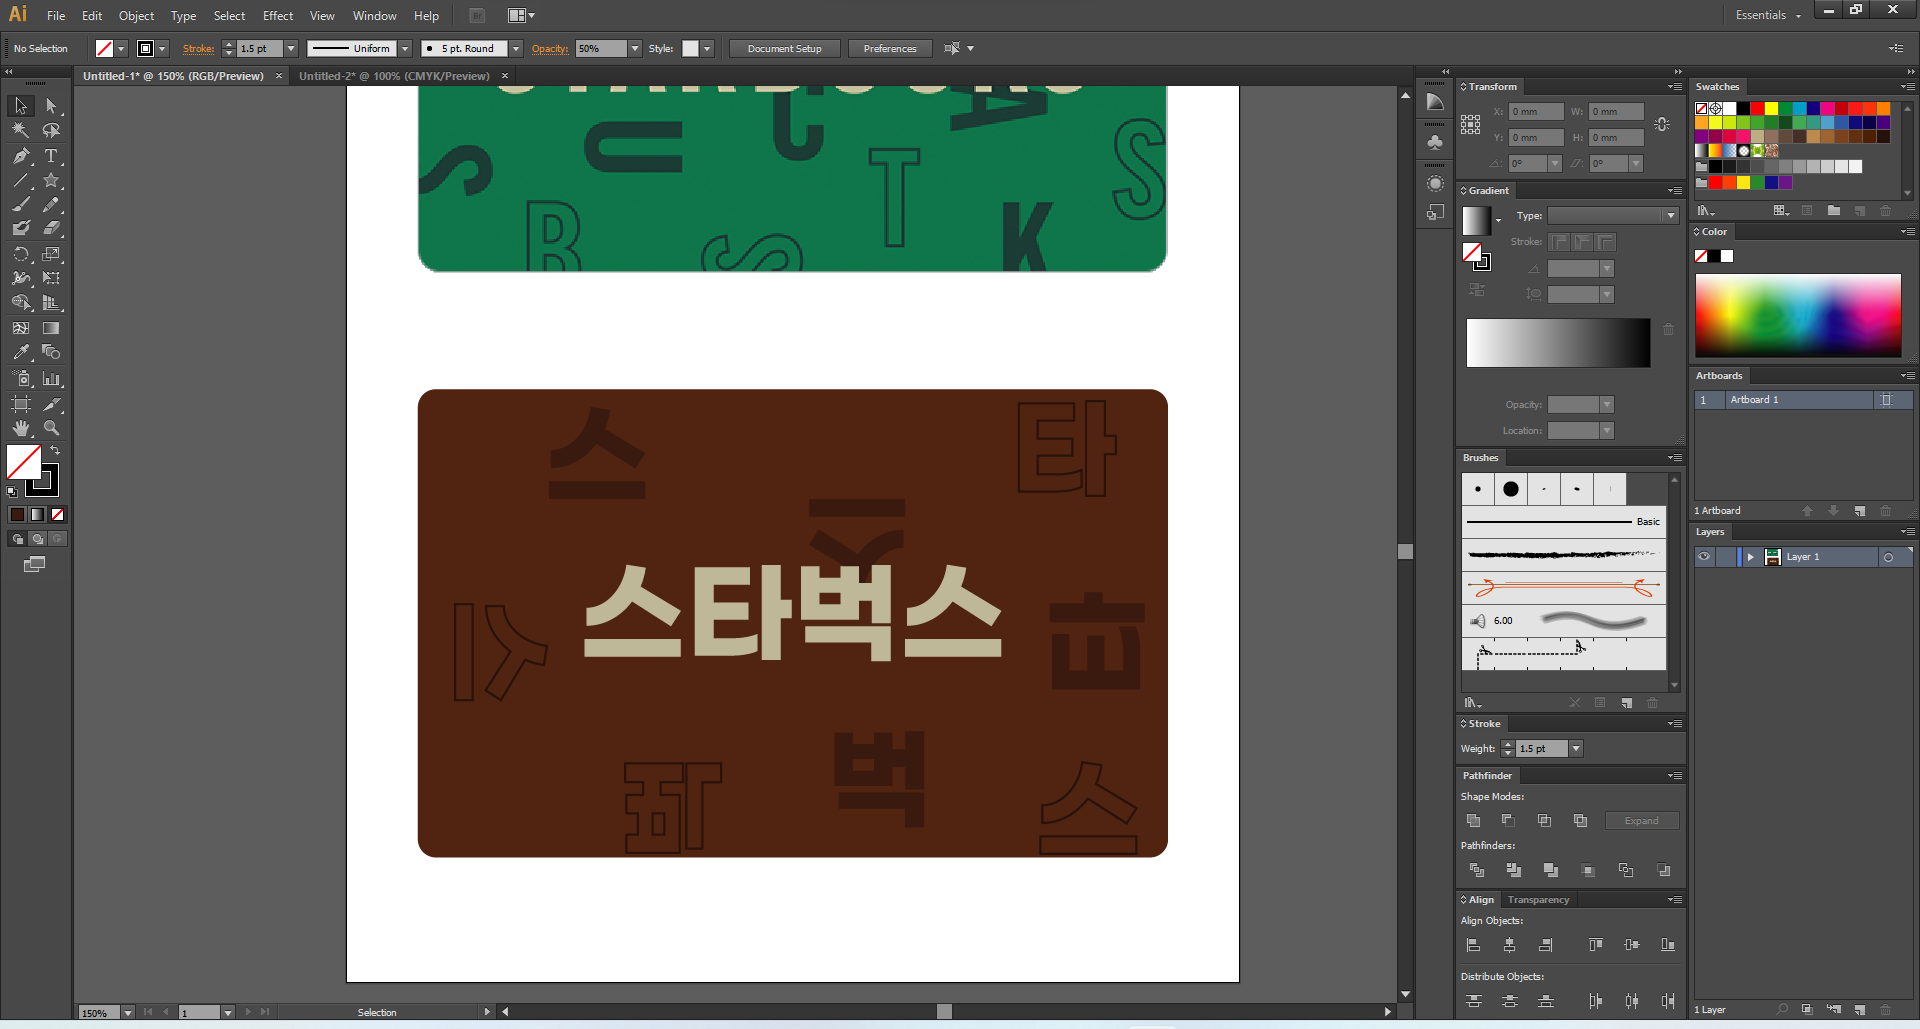Select the Lasso tool
The width and height of the screenshot is (1920, 1029).
(x=51, y=131)
